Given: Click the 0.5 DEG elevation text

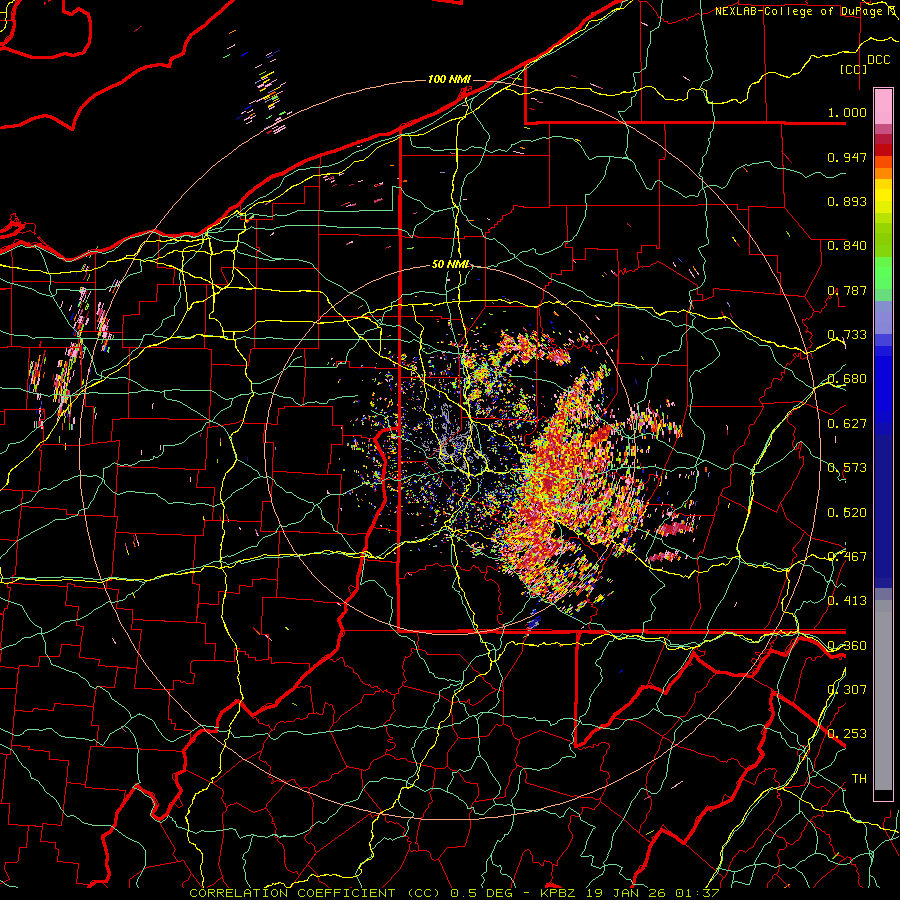Looking at the screenshot, I should (481, 893).
